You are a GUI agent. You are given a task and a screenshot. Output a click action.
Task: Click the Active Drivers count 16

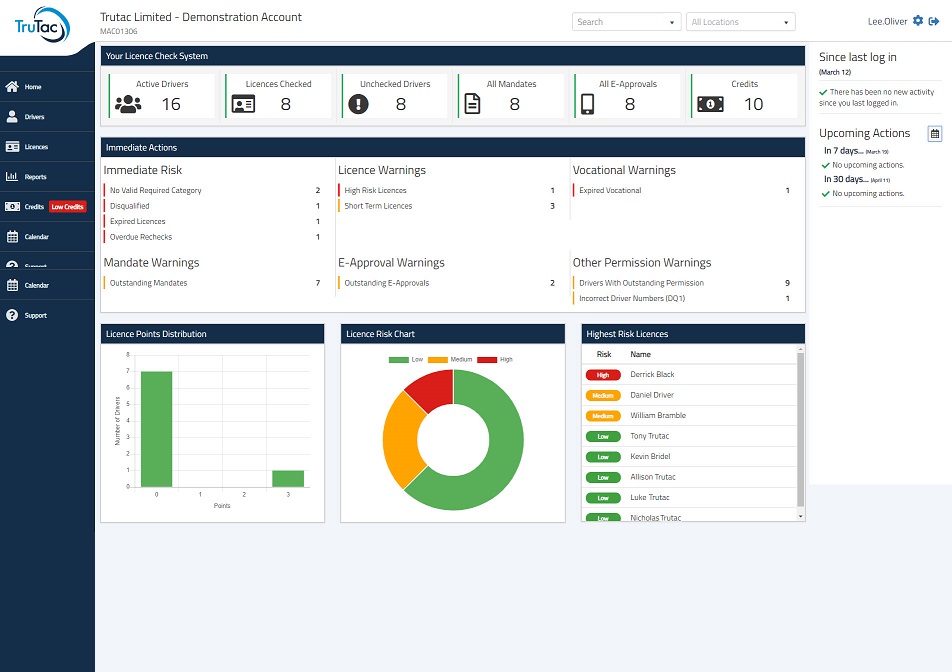[x=171, y=104]
